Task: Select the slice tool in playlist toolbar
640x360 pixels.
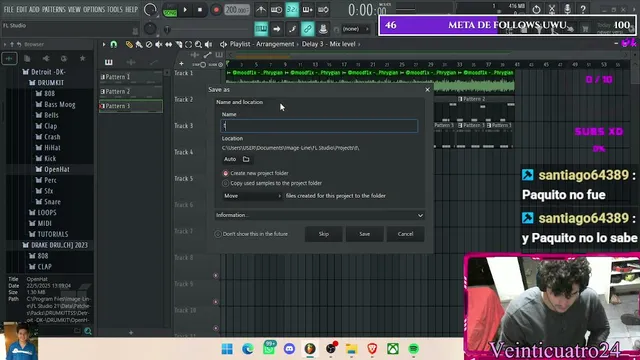Action: [x=178, y=44]
